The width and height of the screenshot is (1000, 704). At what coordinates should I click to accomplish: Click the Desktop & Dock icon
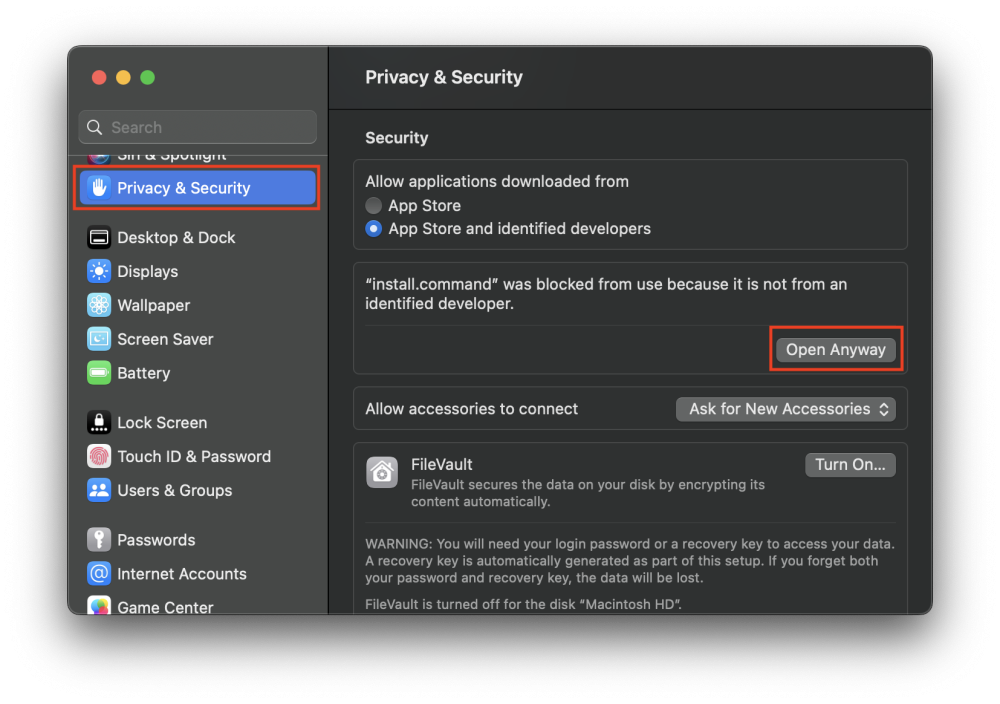[x=99, y=238]
